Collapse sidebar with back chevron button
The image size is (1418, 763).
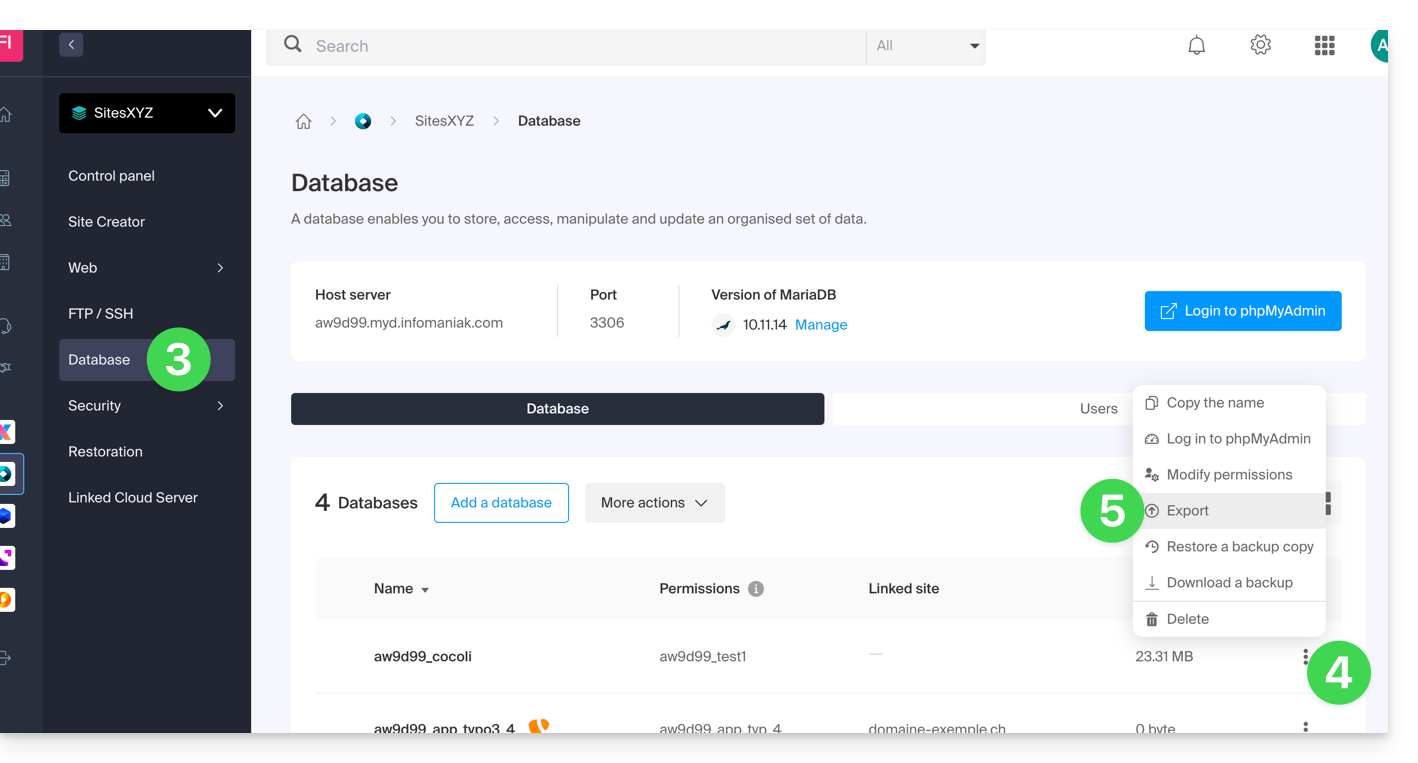tap(71, 45)
